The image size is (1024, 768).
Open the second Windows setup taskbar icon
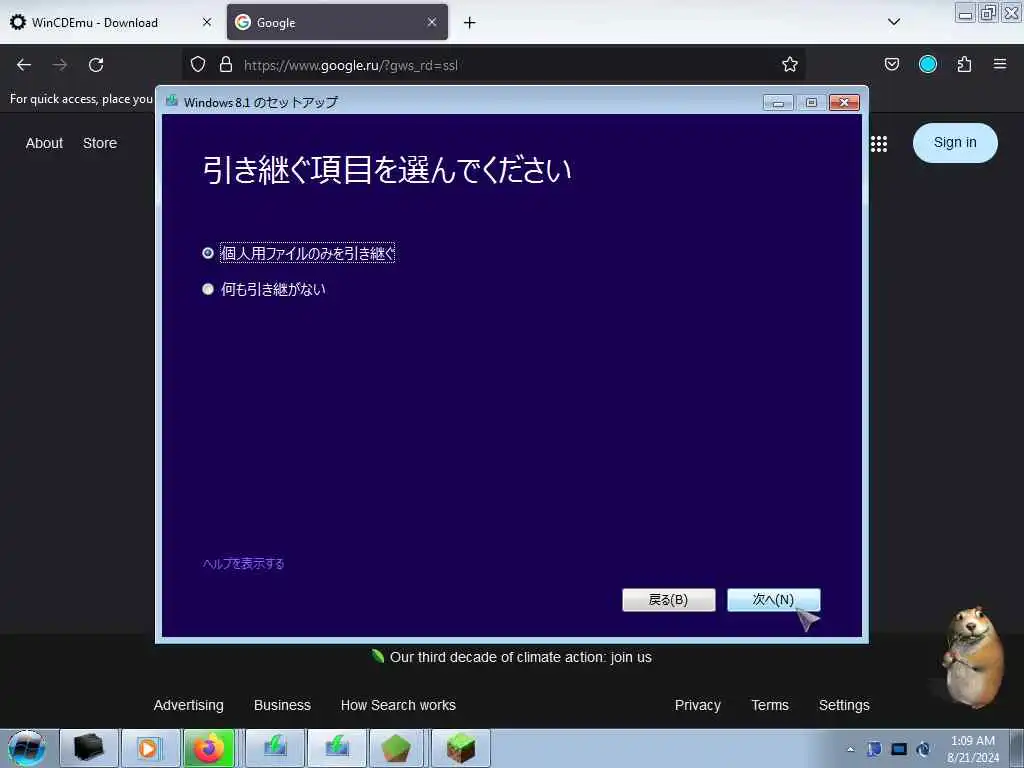click(336, 748)
